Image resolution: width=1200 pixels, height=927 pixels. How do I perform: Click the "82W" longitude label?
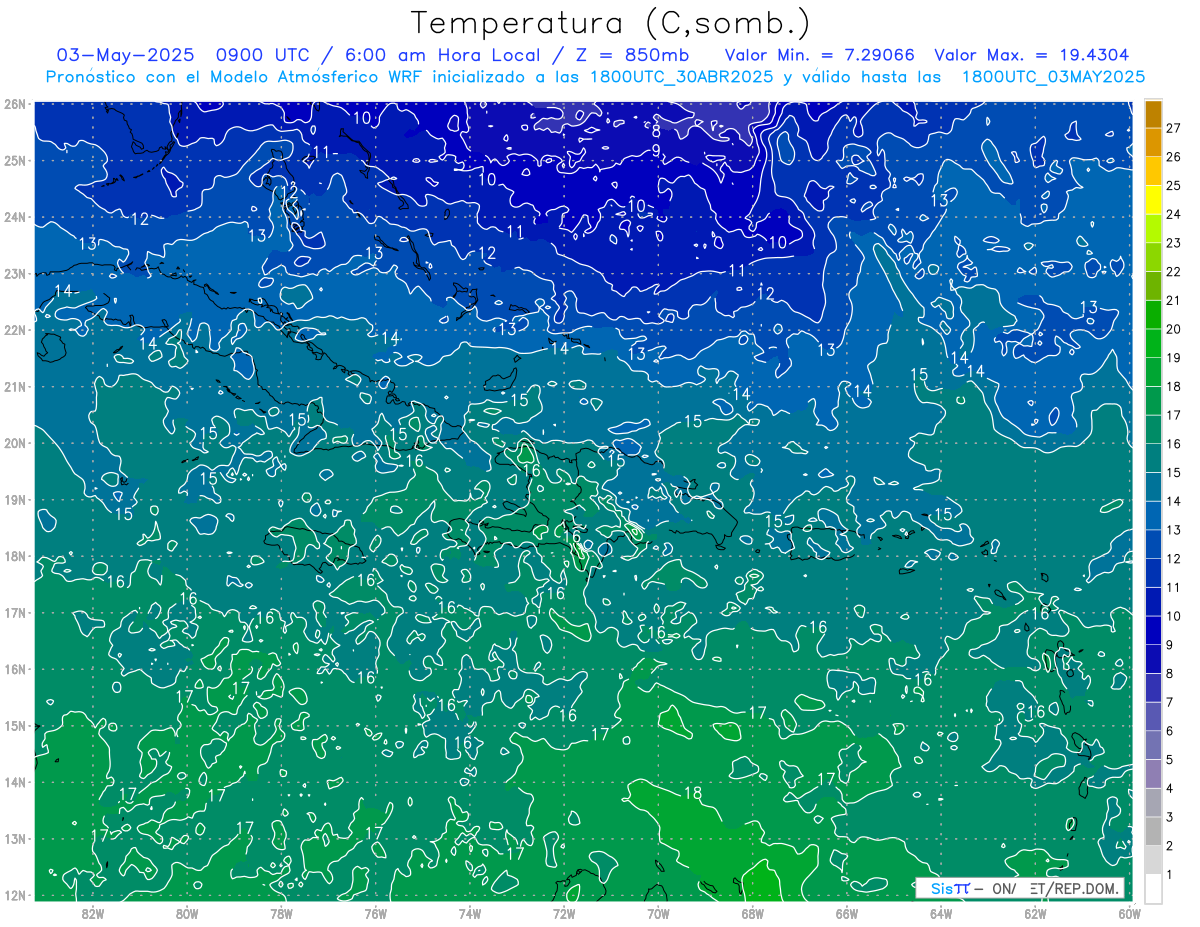pyautogui.click(x=93, y=913)
